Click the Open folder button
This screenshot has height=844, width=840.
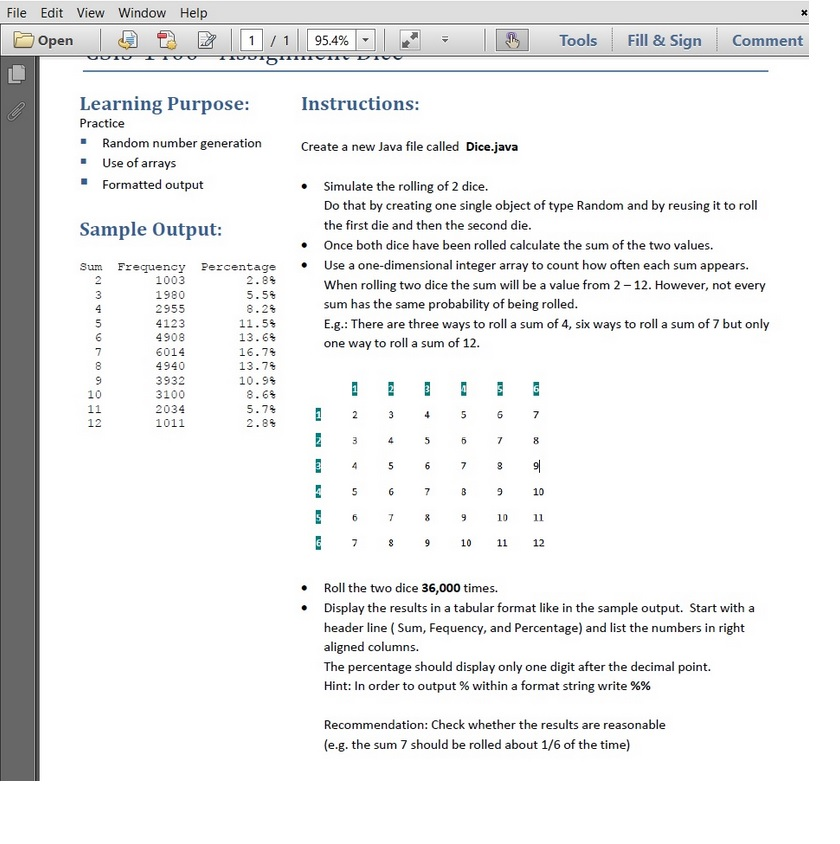pyautogui.click(x=44, y=40)
